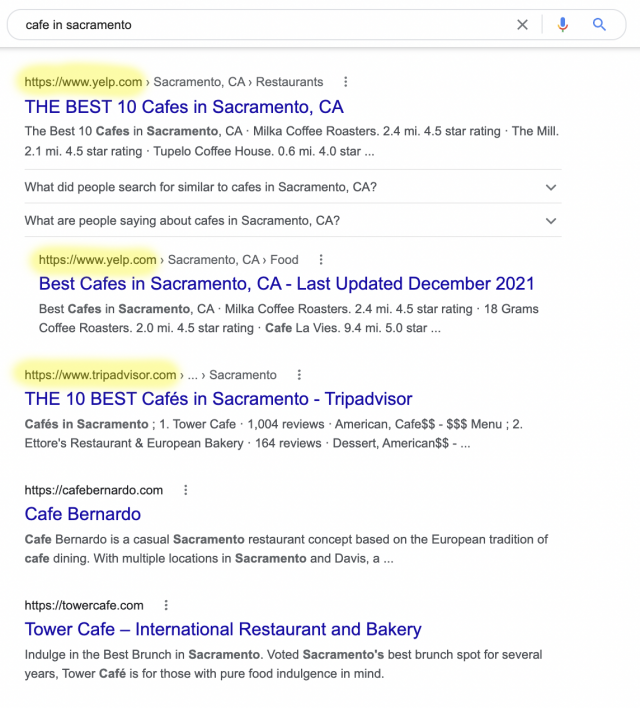Click the https://towercafe.com URL
The height and width of the screenshot is (708, 640).
click(84, 605)
